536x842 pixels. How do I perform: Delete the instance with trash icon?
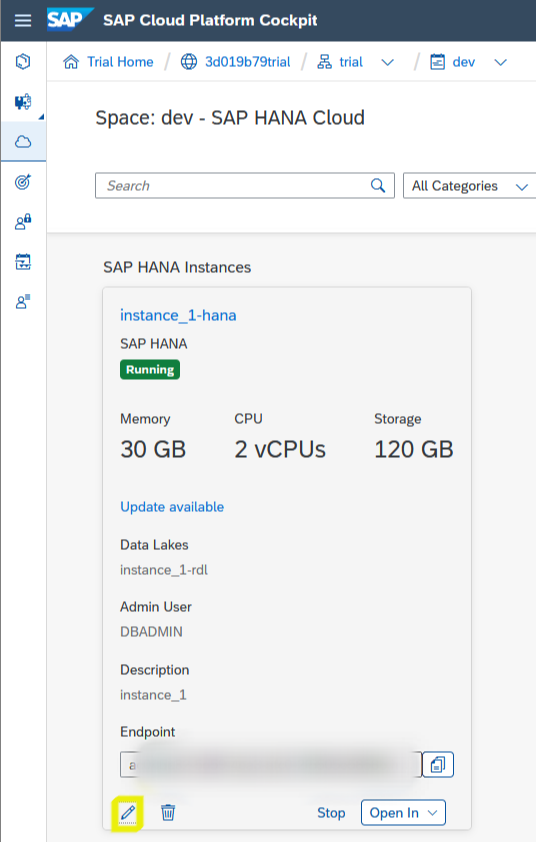pos(168,812)
